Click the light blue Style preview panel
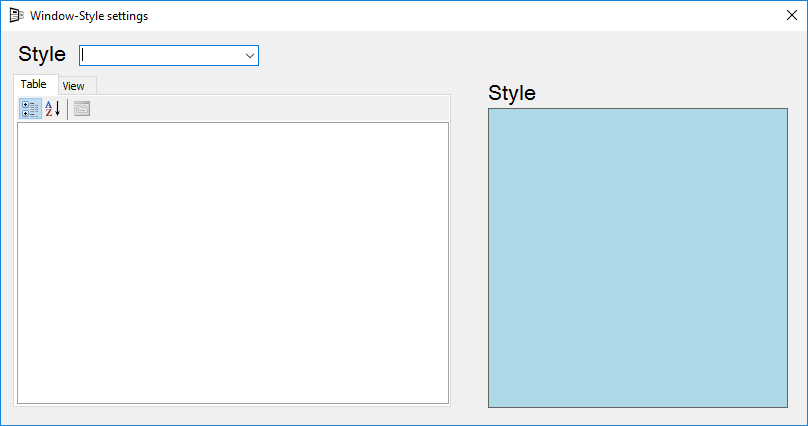Viewport: 808px width, 426px height. [638, 258]
